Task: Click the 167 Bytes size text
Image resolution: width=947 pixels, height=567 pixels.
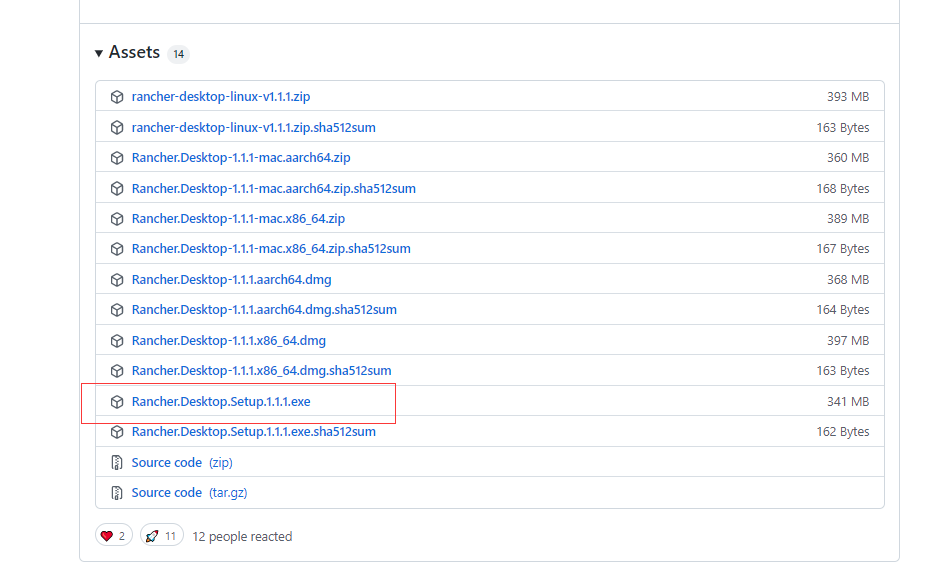Action: pos(843,249)
